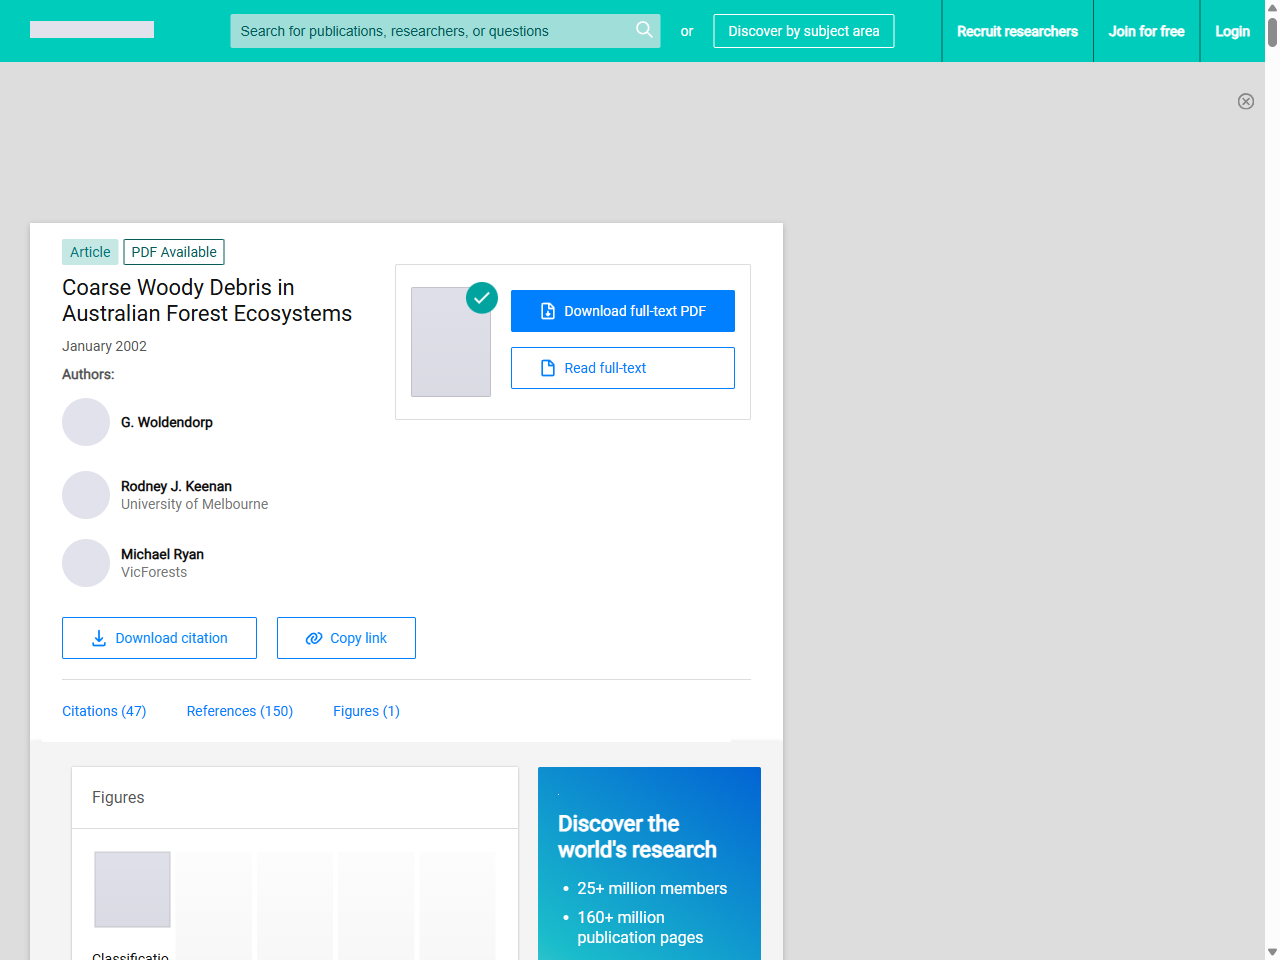Open Discover by subject area
The image size is (1280, 960).
pos(803,31)
